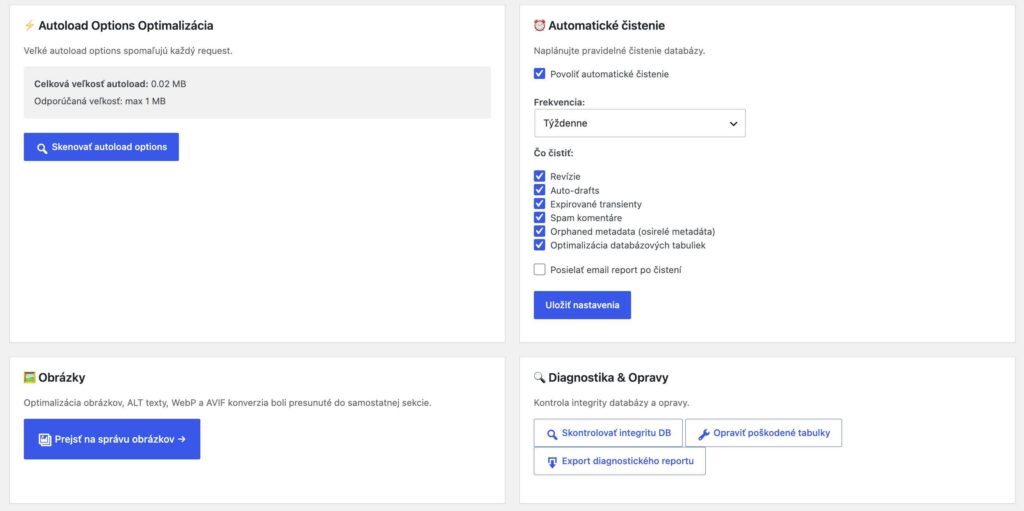Click the Skenovať autoload options button
Viewport: 1024px width, 511px height.
click(101, 147)
